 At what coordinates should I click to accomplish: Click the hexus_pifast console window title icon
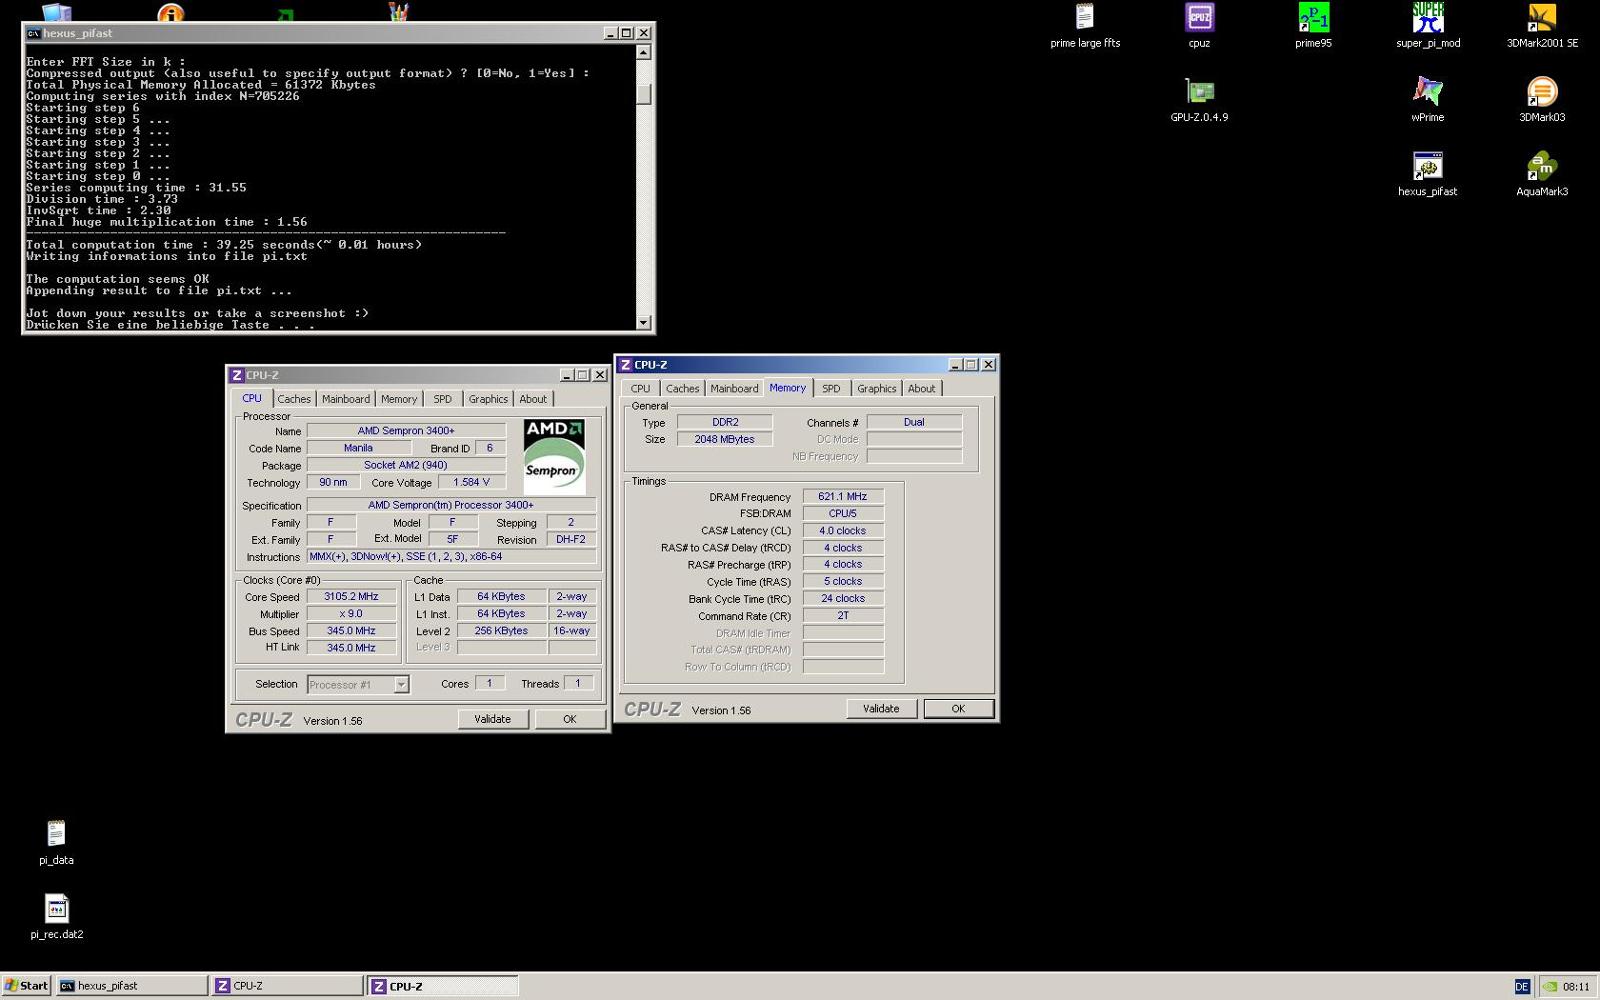click(x=33, y=33)
